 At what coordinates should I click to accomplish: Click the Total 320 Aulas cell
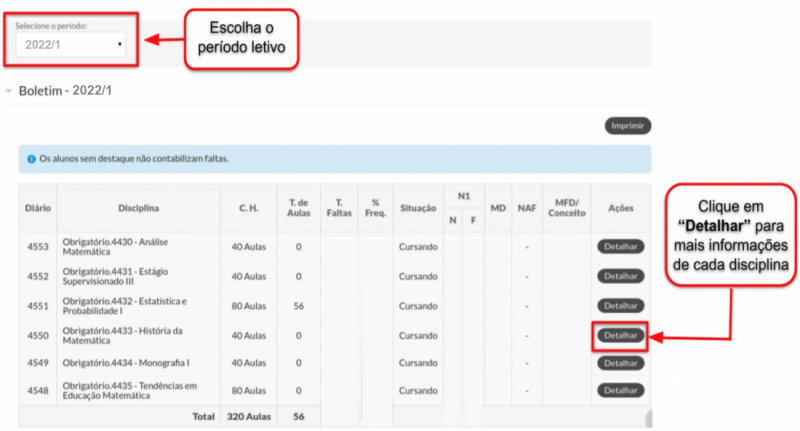pyautogui.click(x=249, y=417)
